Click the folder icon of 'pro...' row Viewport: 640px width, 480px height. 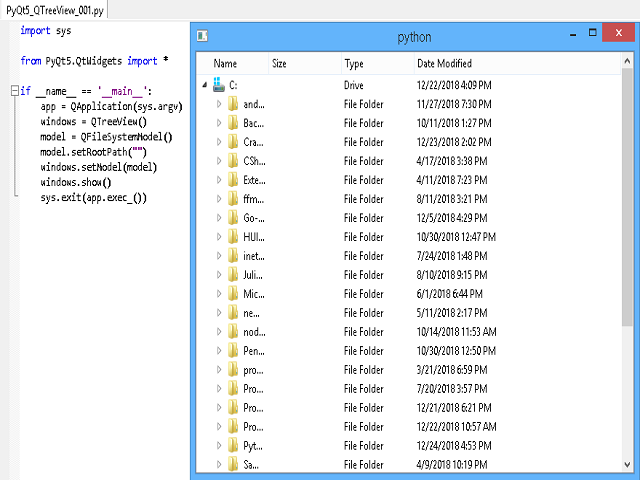pyautogui.click(x=233, y=369)
